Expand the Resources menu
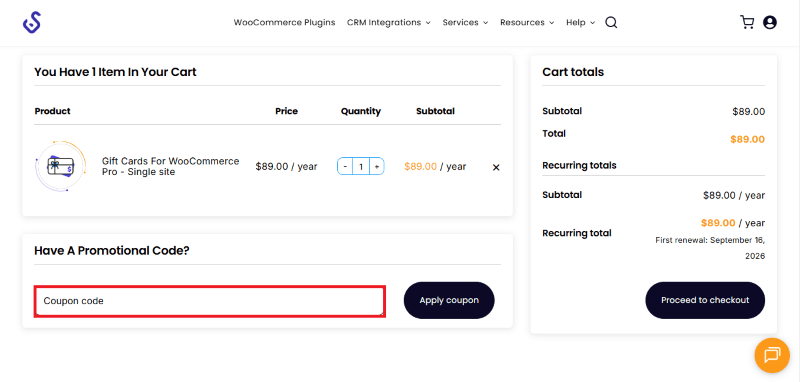The width and height of the screenshot is (800, 382). pos(527,22)
